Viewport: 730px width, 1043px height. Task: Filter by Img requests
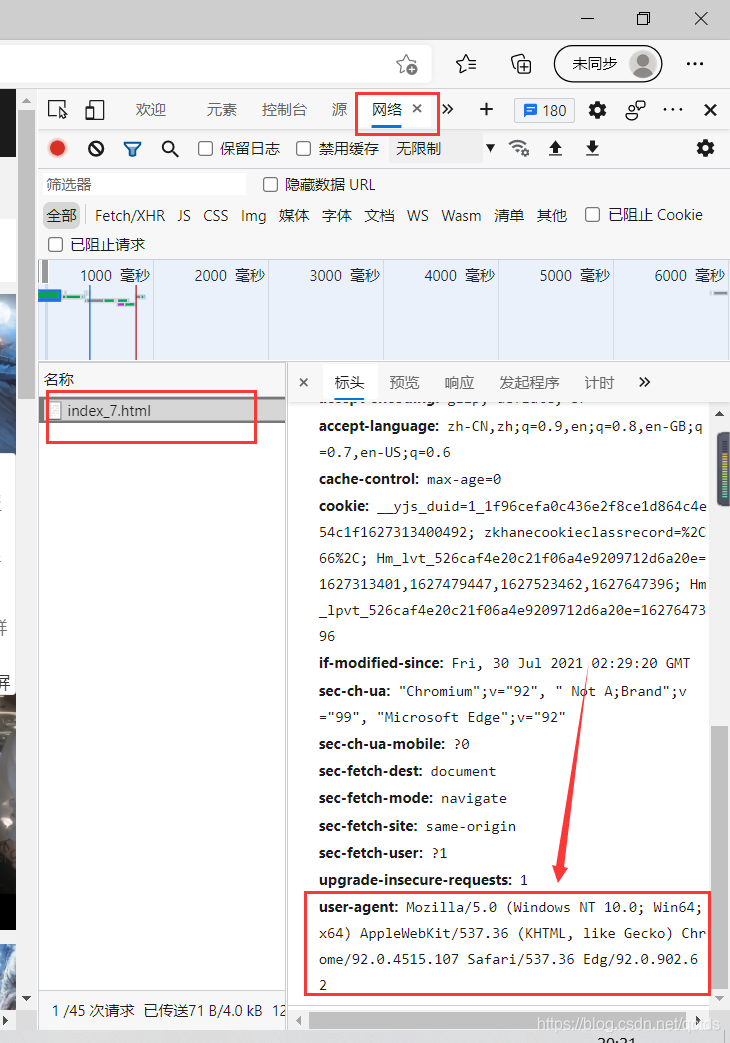pyautogui.click(x=254, y=216)
